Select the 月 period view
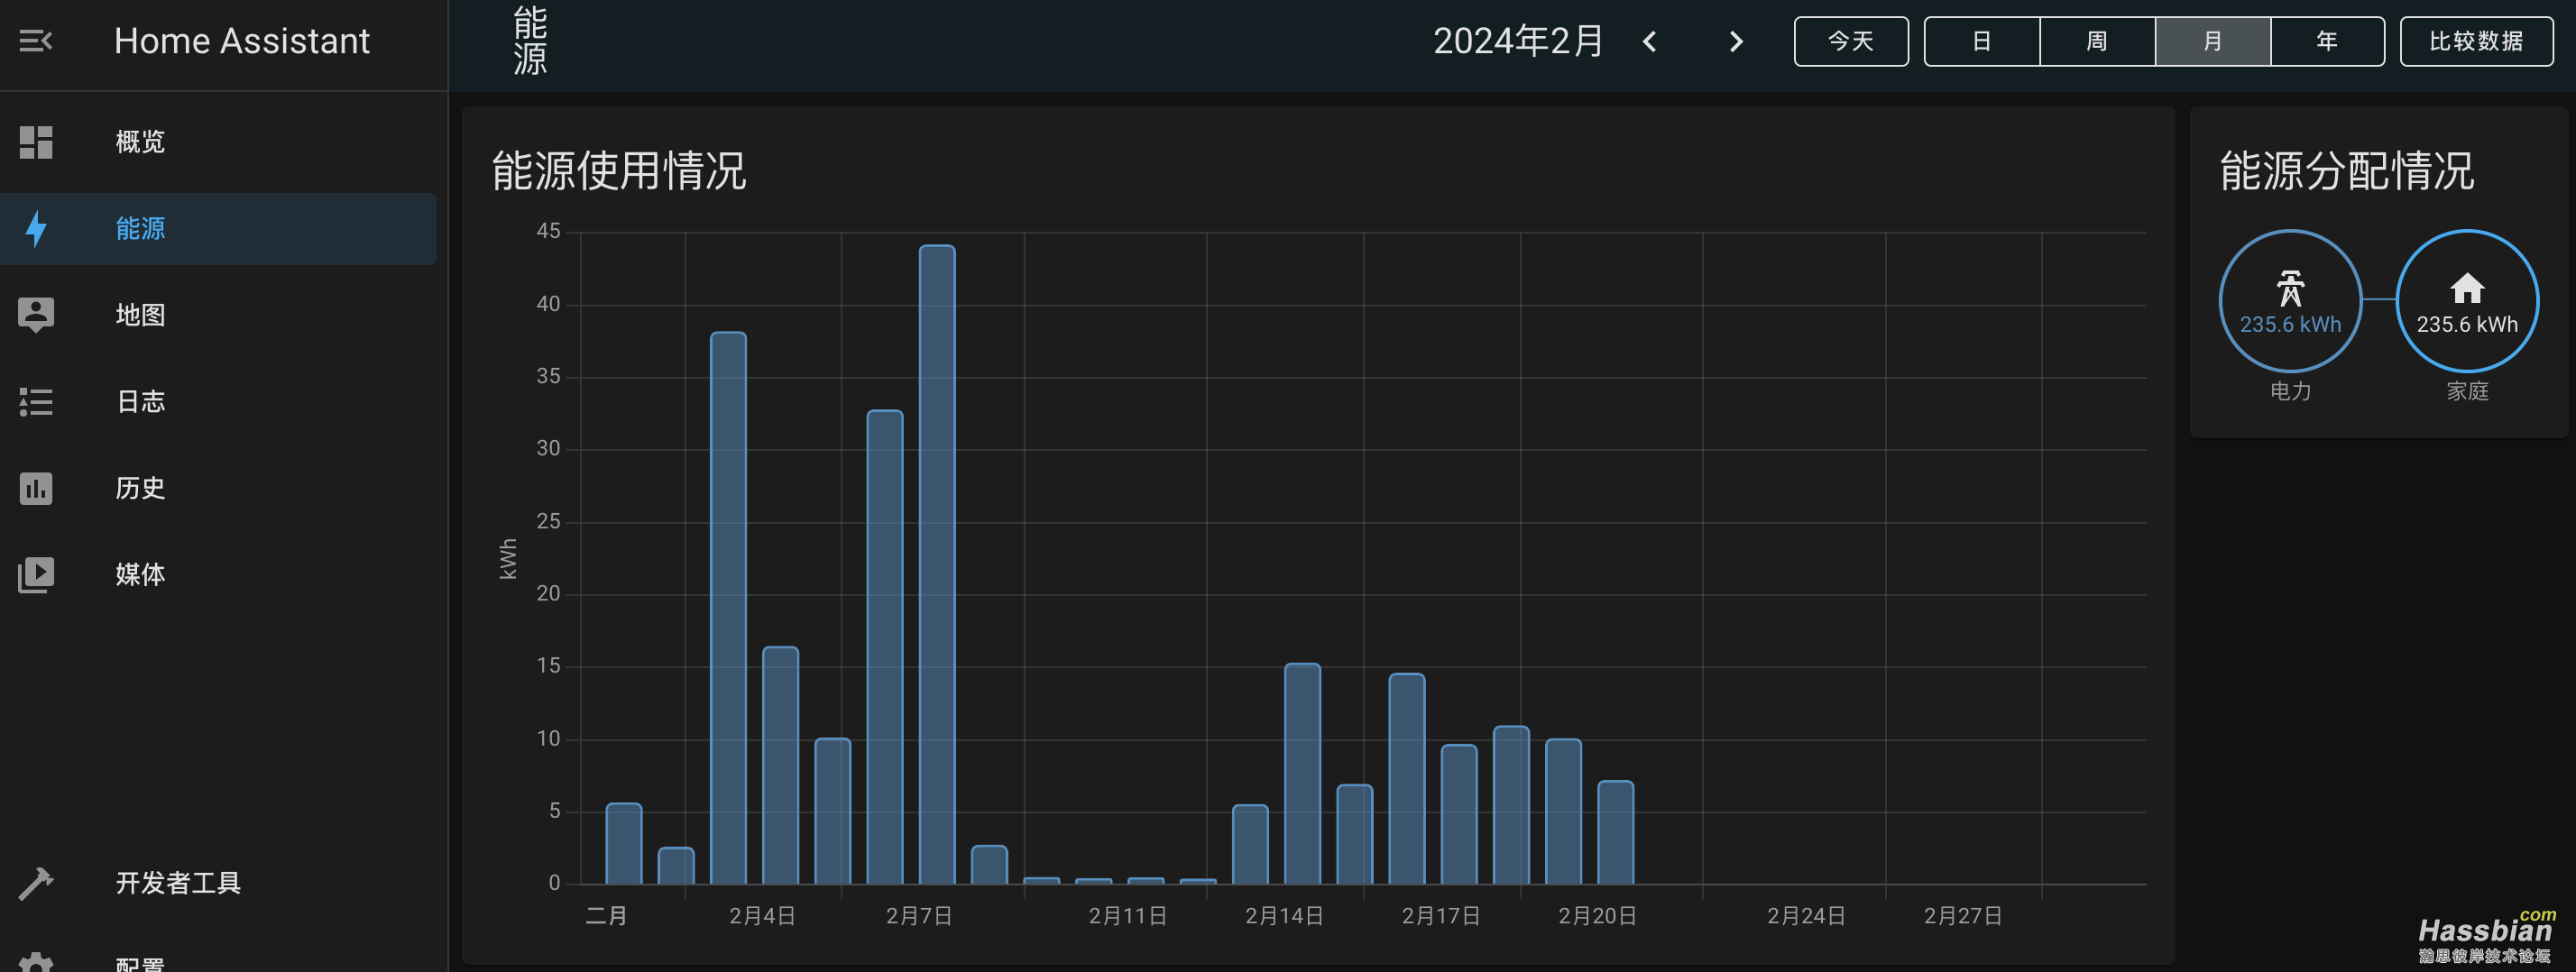This screenshot has height=972, width=2576. [x=2212, y=41]
